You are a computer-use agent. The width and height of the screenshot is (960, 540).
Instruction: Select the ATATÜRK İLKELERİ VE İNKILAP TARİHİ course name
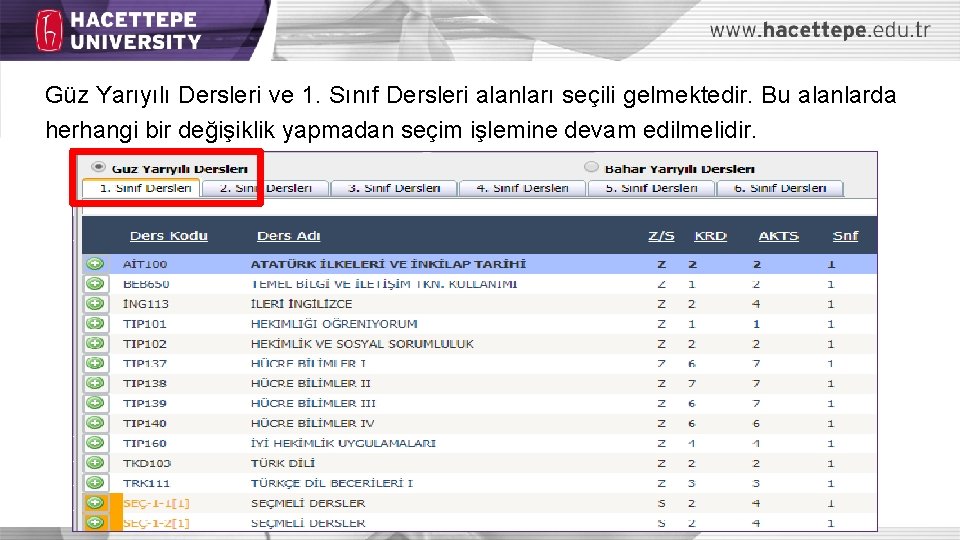point(388,264)
